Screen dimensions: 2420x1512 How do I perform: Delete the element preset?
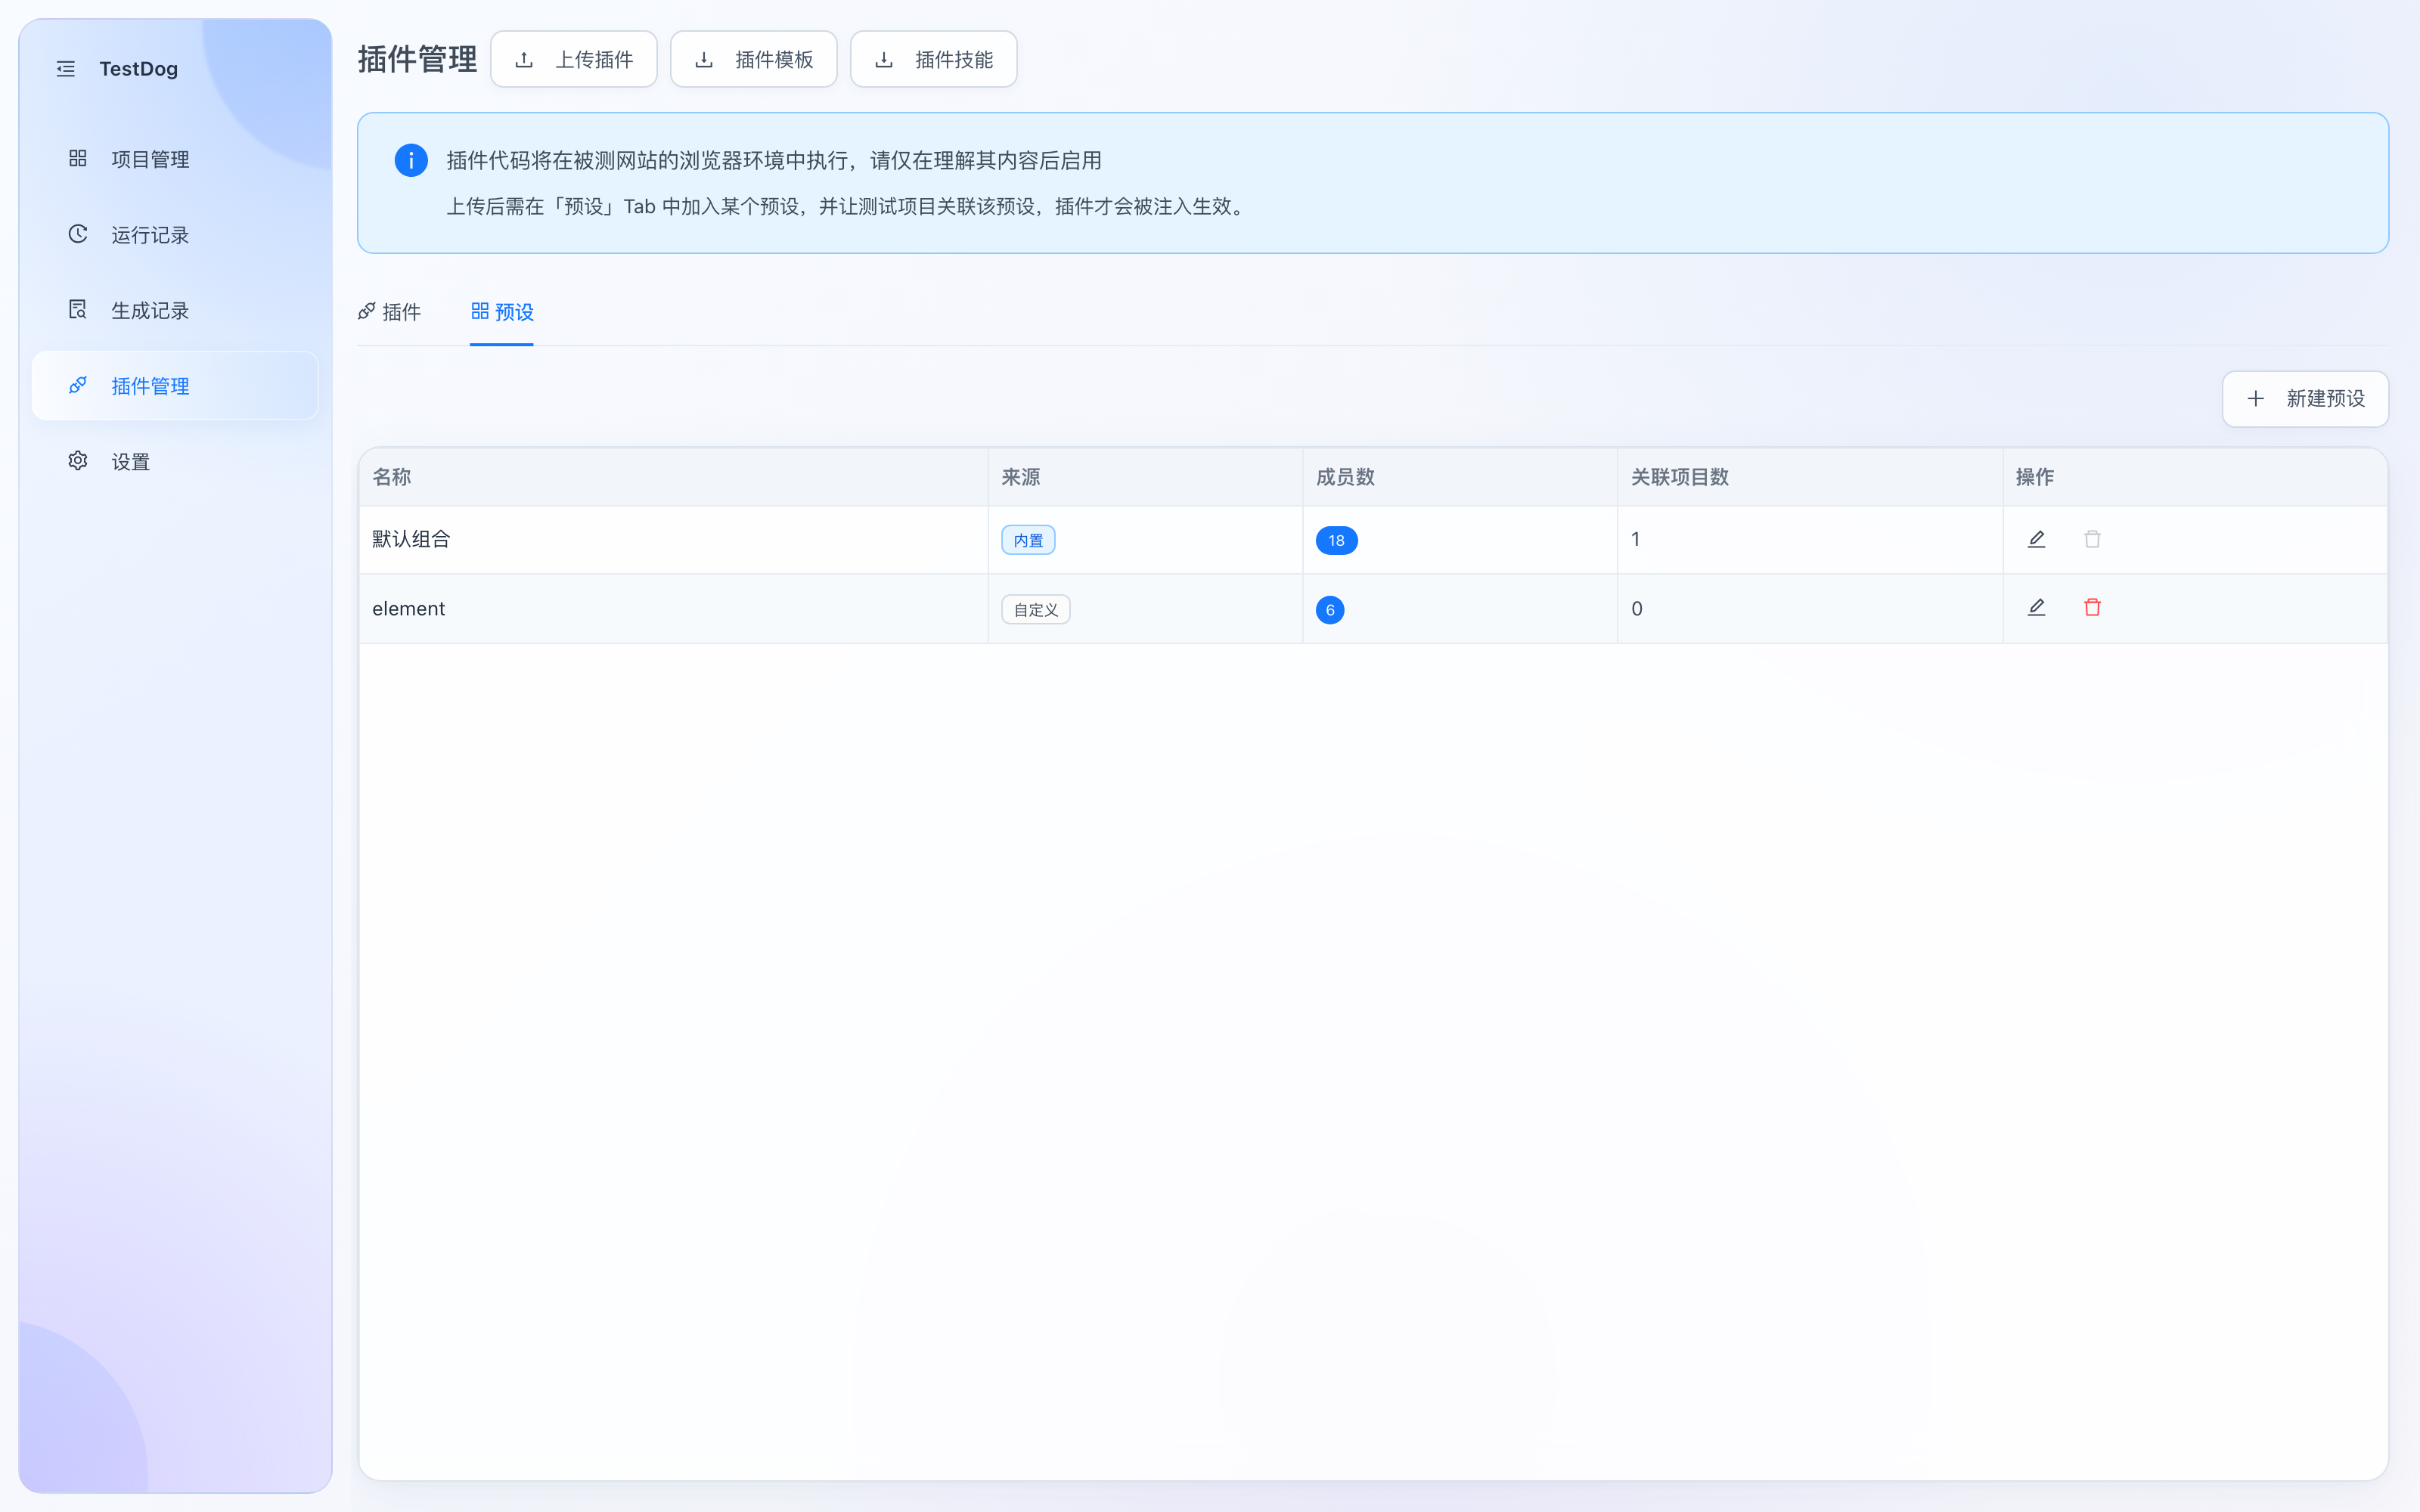click(x=2092, y=608)
